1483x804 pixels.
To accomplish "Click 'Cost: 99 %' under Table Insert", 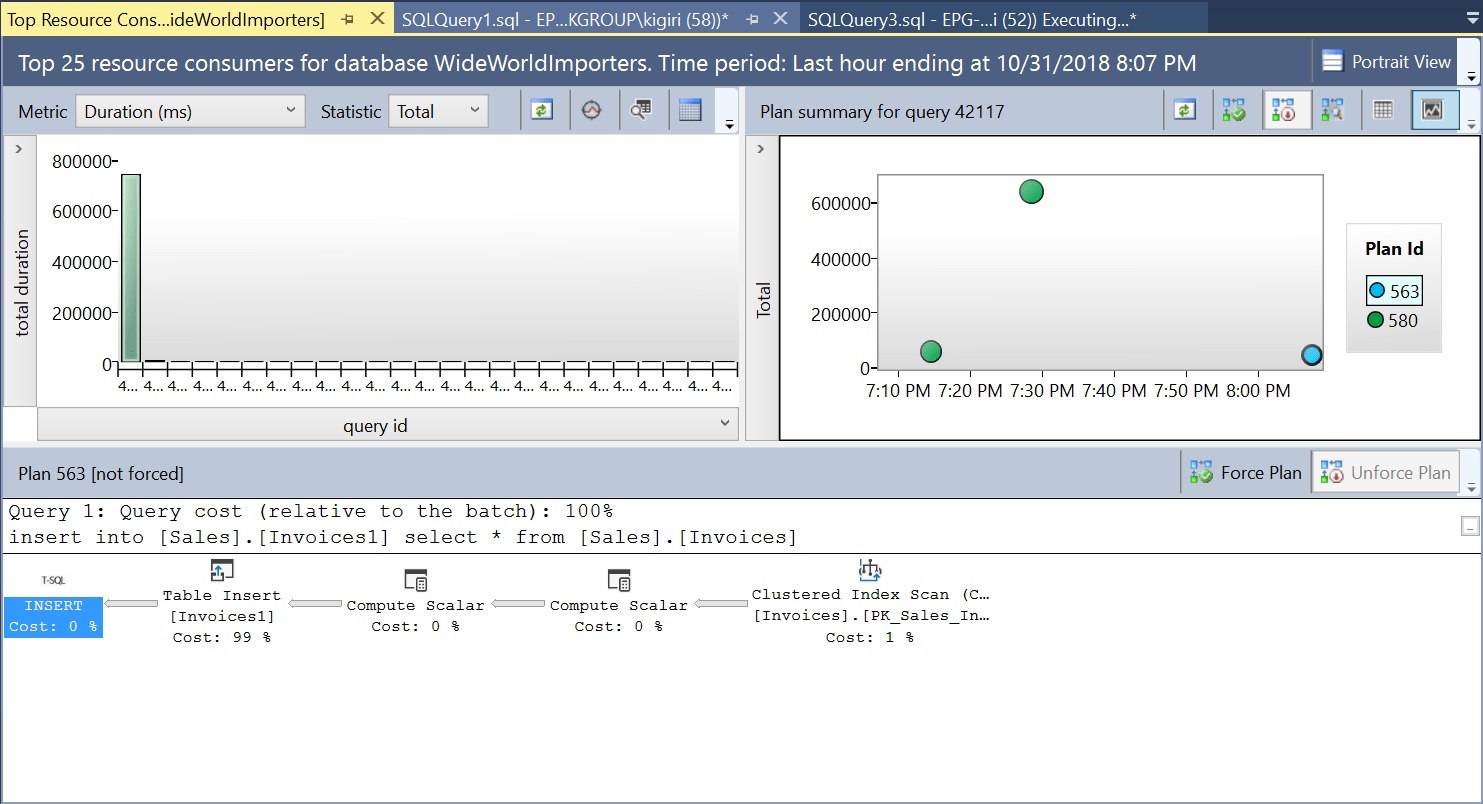I will (222, 637).
